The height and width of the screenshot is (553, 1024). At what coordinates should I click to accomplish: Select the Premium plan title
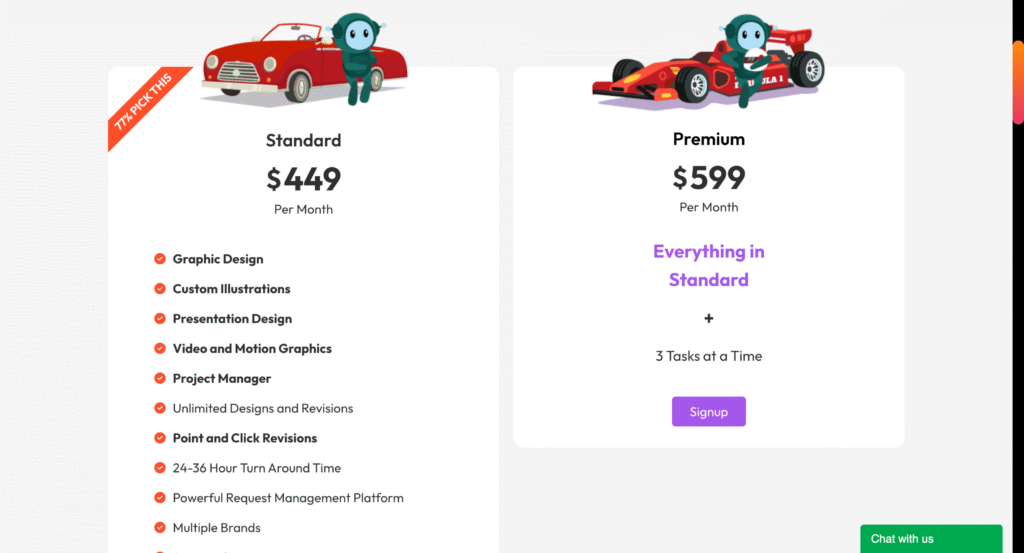(709, 139)
